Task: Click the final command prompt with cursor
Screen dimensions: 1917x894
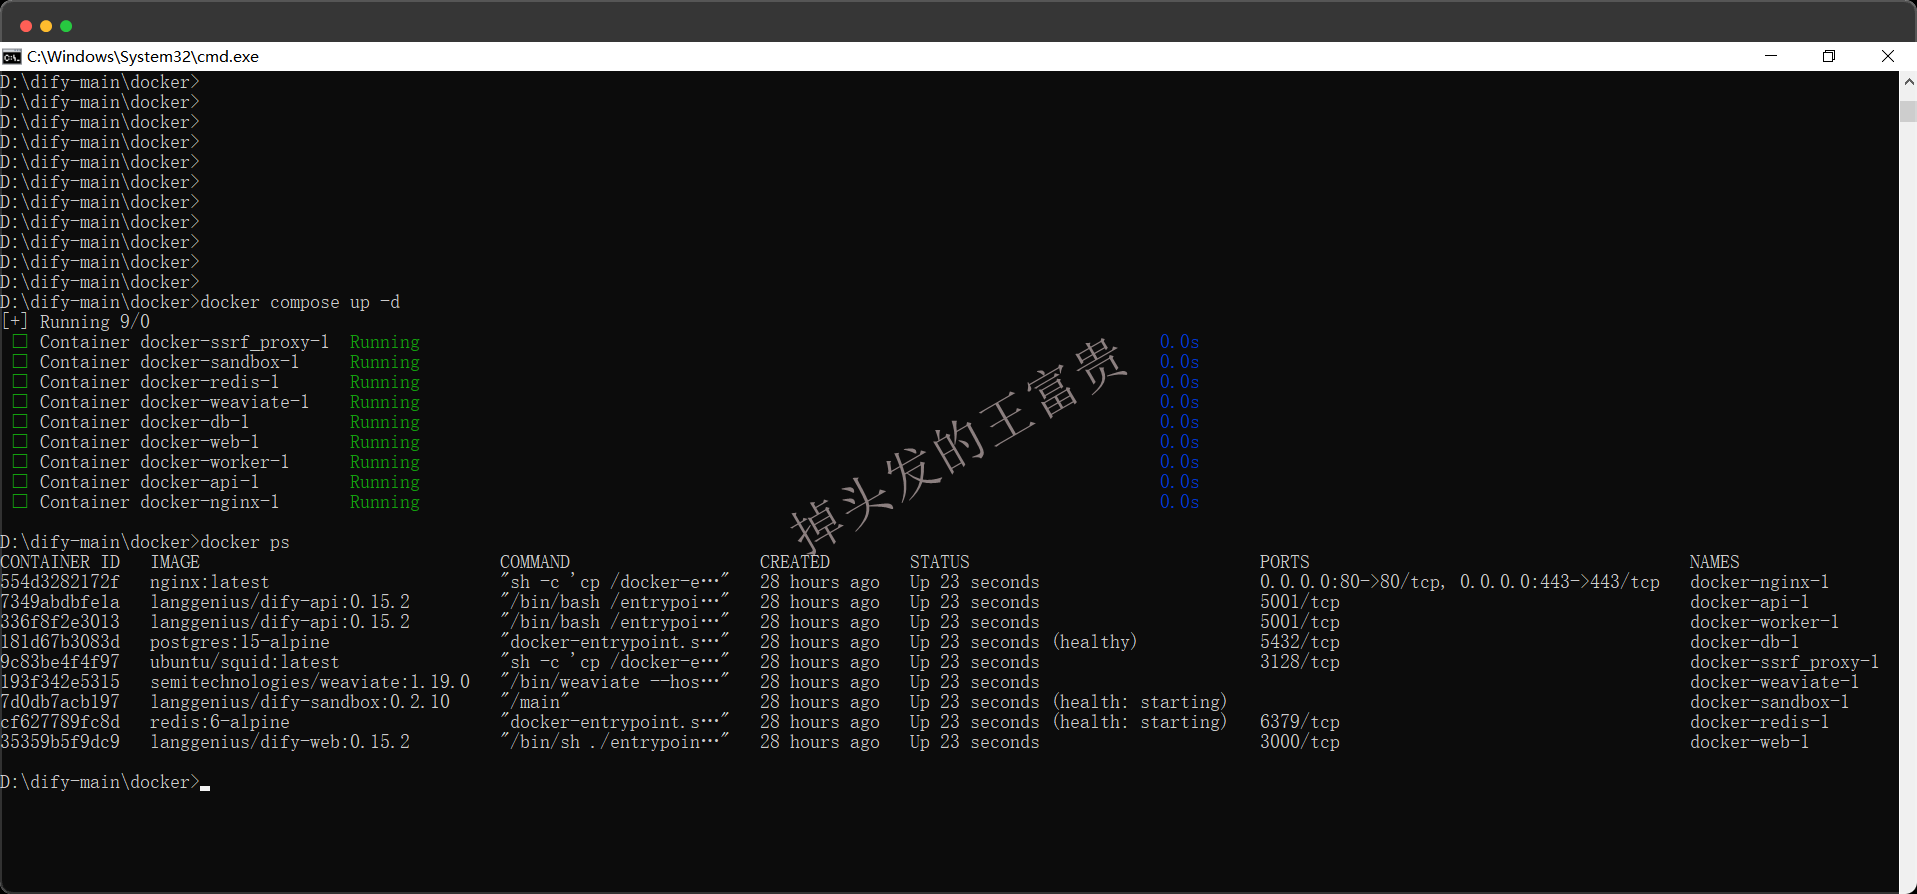Action: (x=105, y=782)
